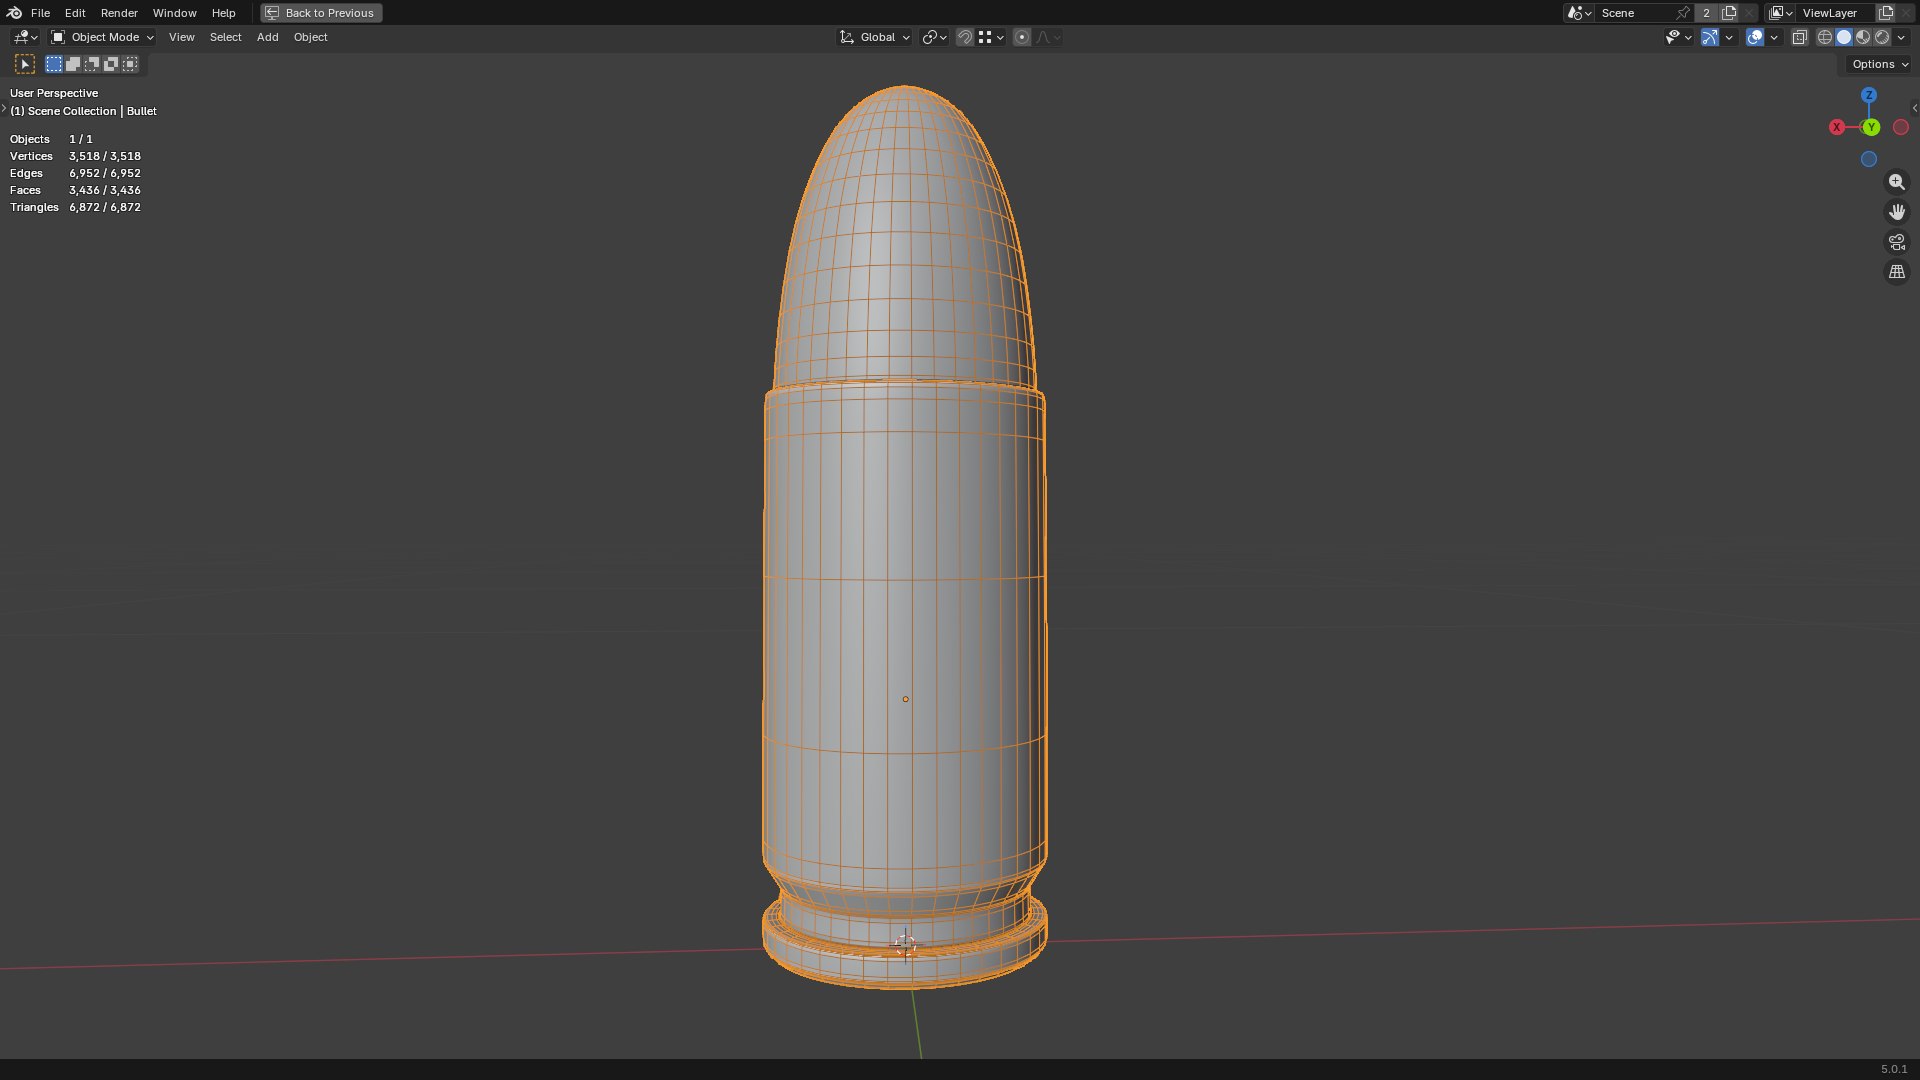Click the X axis on navigation gizmo
The image size is (1920, 1080).
click(x=1837, y=127)
